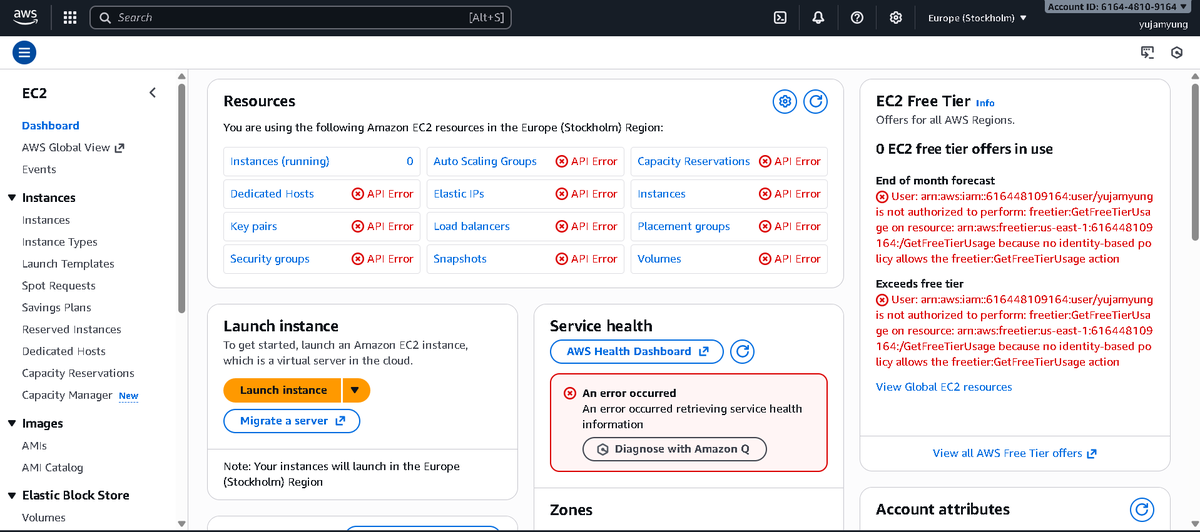Click the search magnifier icon
The height and width of the screenshot is (532, 1200).
pos(104,18)
